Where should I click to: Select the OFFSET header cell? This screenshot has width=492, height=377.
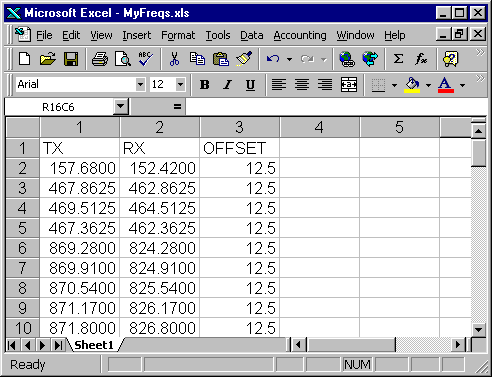pyautogui.click(x=239, y=148)
